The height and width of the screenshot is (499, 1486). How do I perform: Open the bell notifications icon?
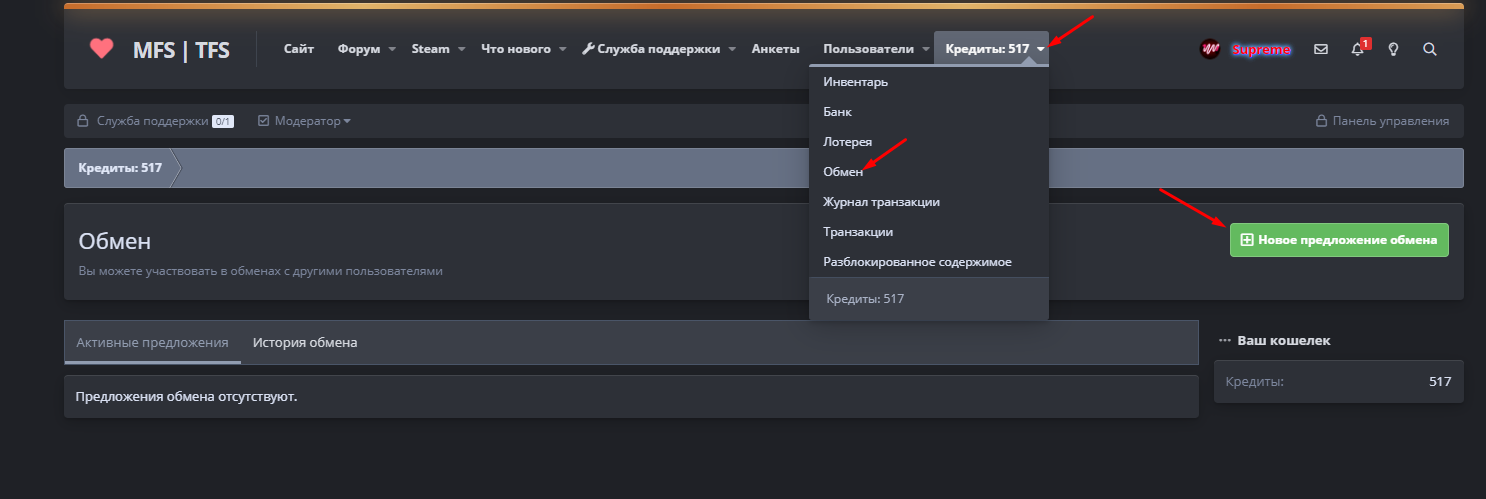coord(1357,49)
